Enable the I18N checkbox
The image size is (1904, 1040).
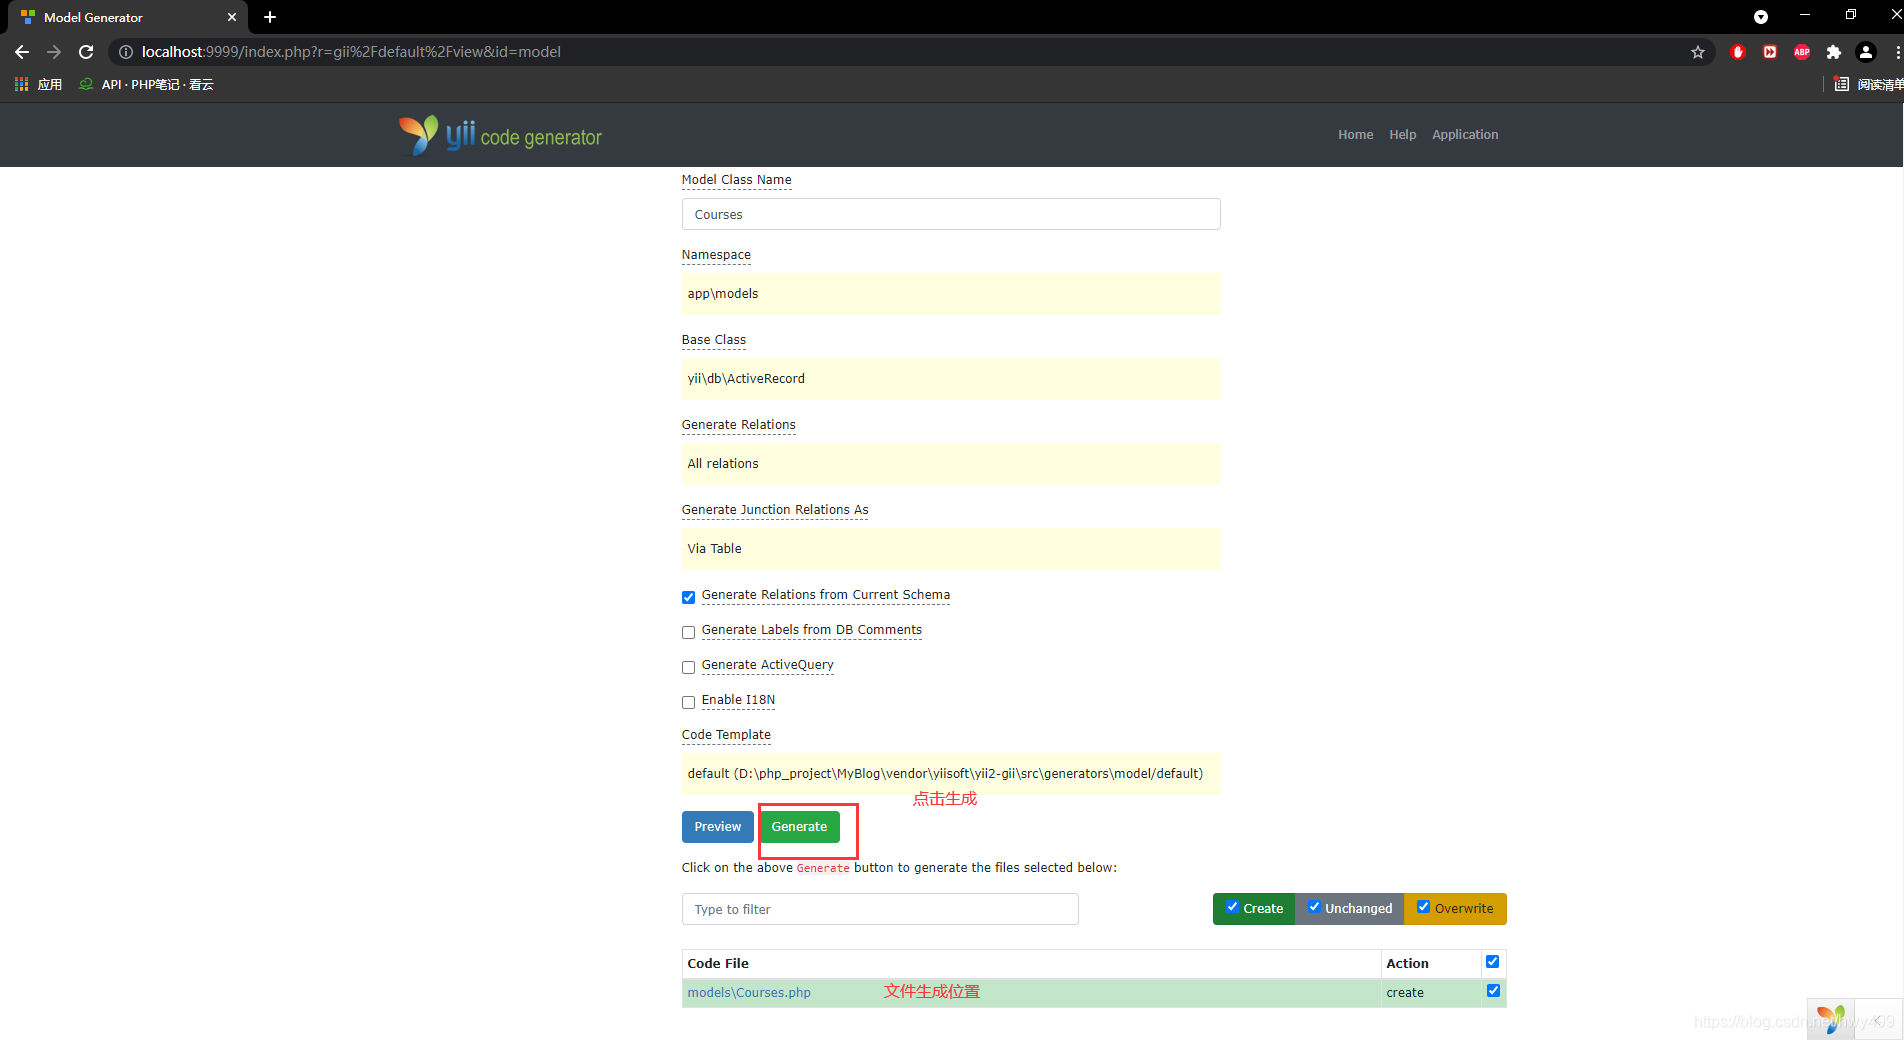click(688, 702)
